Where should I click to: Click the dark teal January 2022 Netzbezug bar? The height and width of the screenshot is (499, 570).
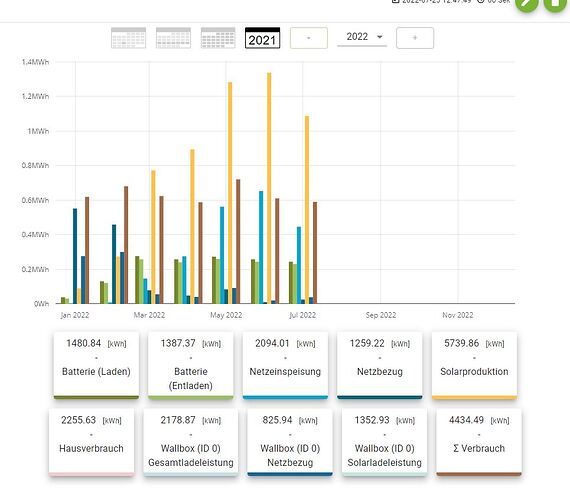point(75,256)
